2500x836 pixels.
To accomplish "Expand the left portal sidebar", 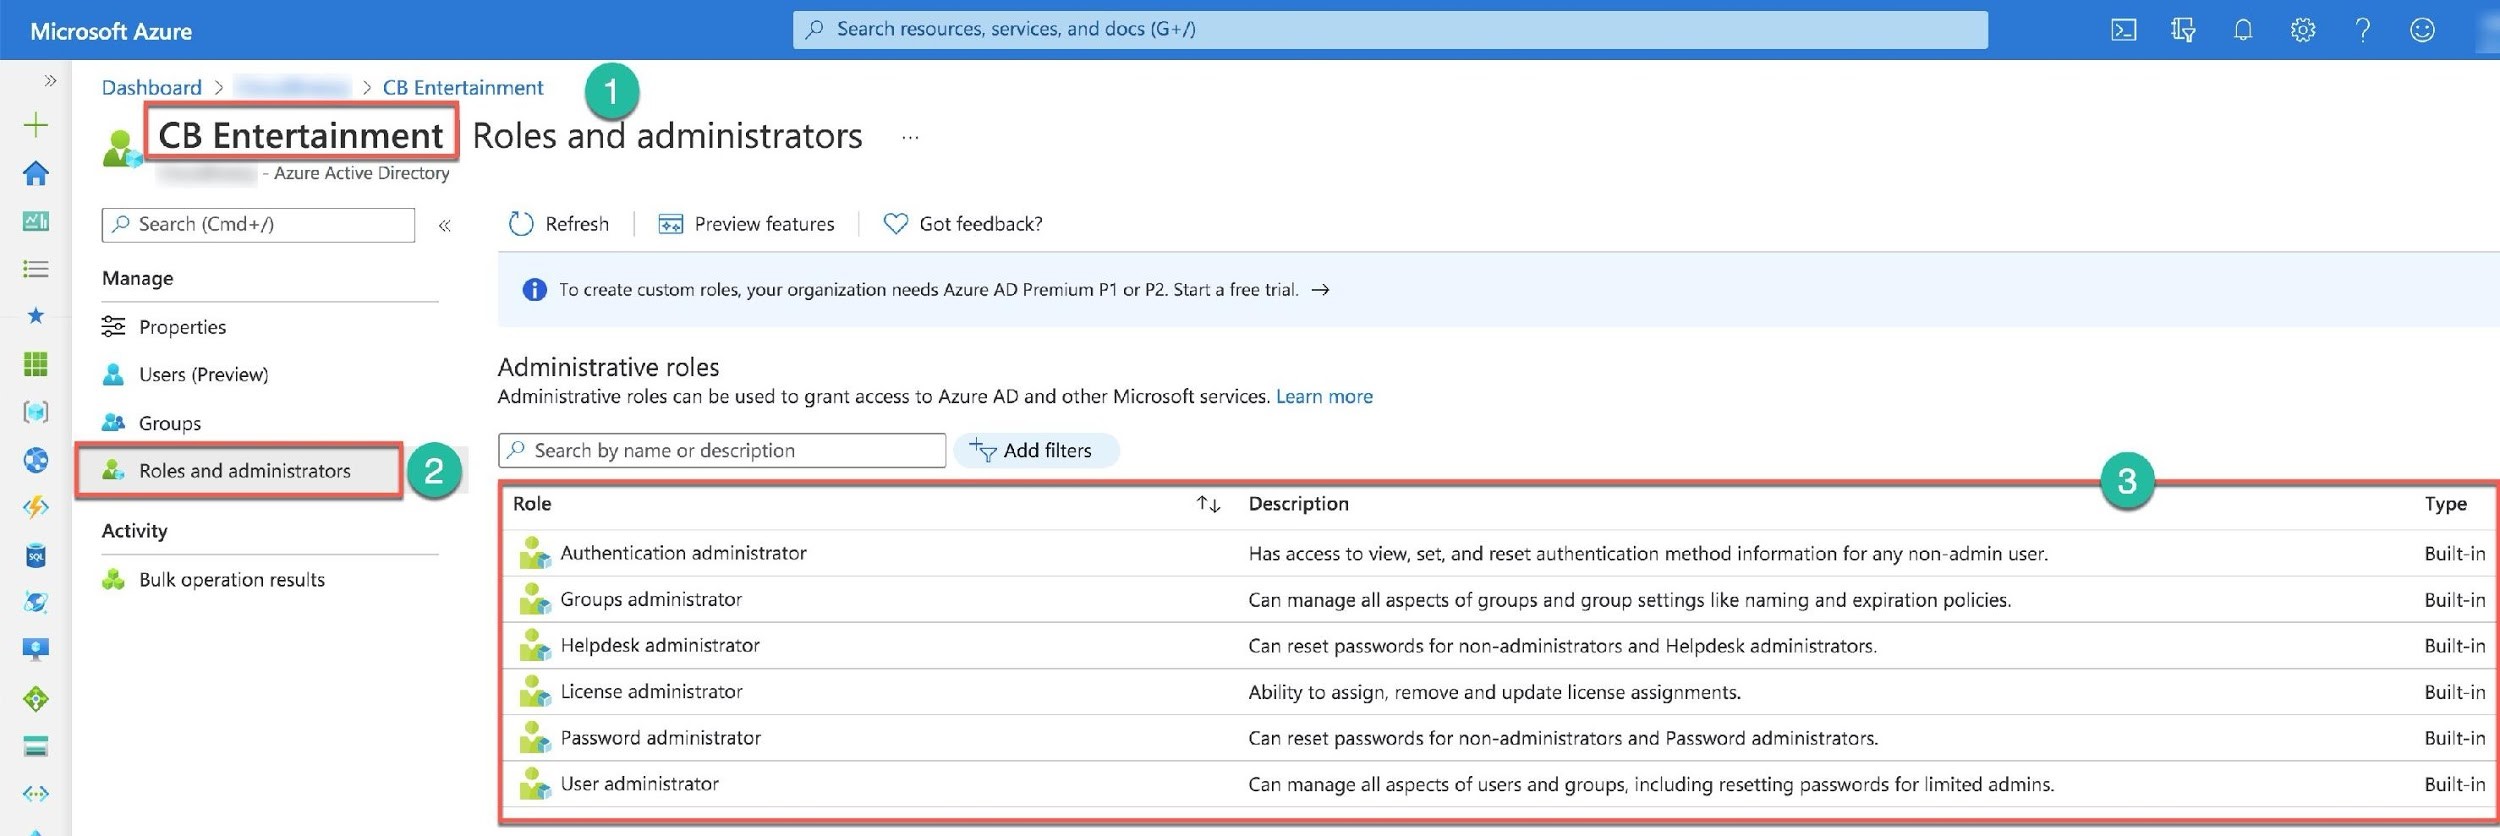I will point(50,80).
